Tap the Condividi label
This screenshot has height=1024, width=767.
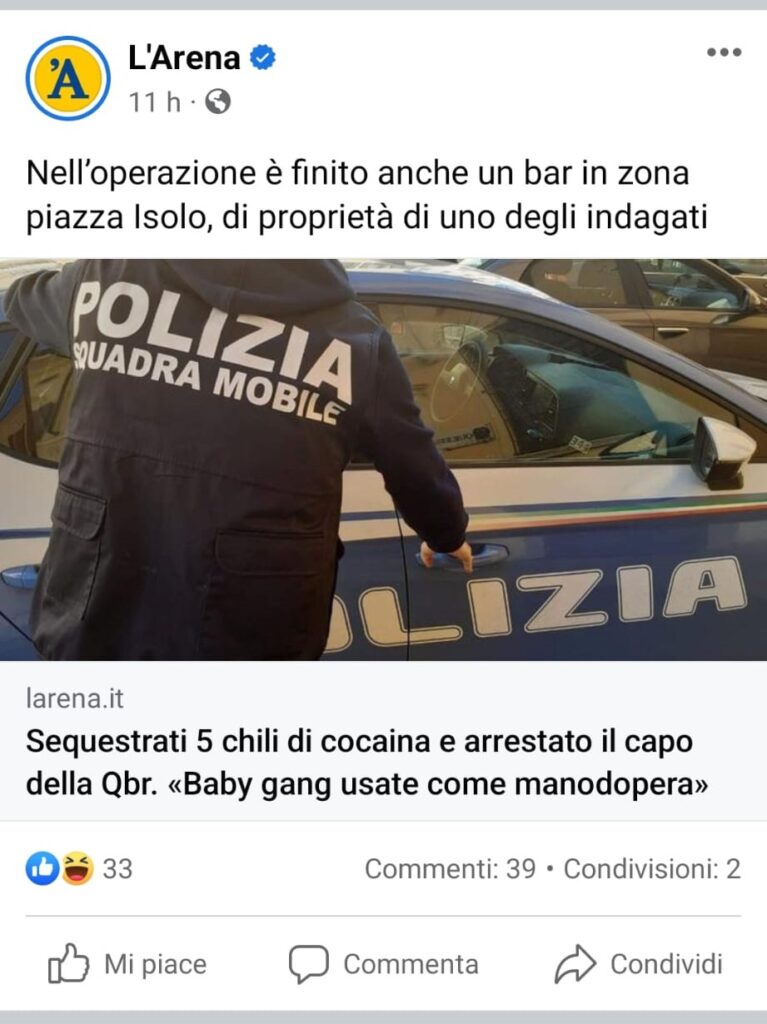pos(666,964)
